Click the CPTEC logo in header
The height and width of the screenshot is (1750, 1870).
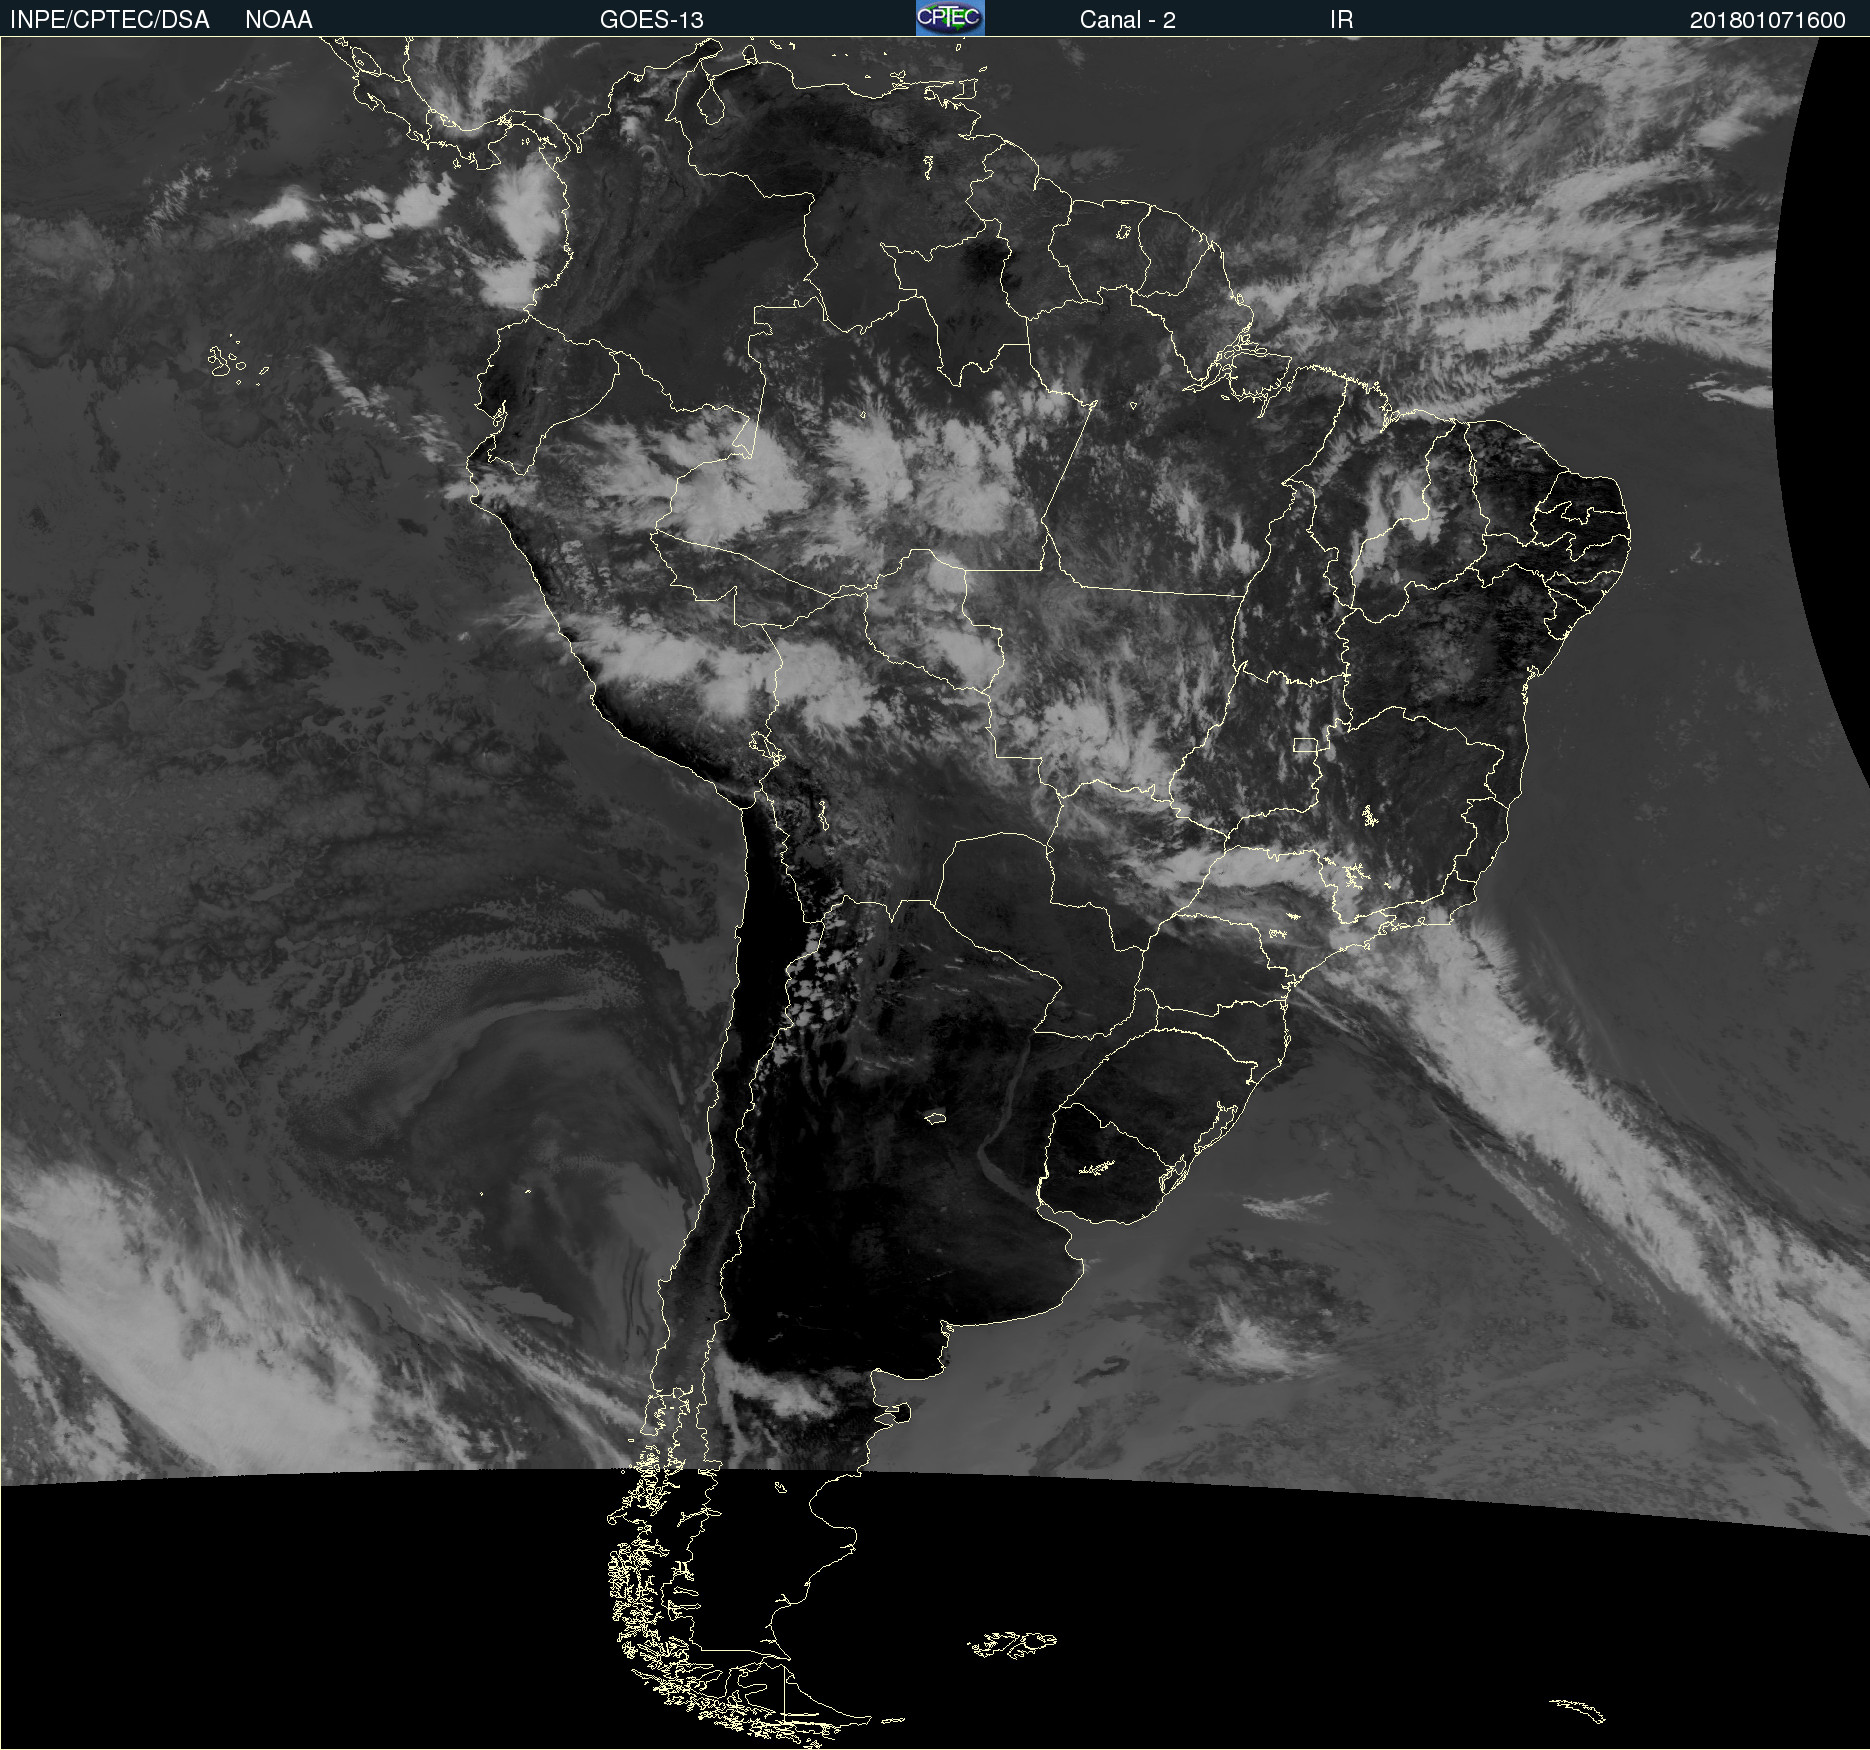click(x=950, y=18)
